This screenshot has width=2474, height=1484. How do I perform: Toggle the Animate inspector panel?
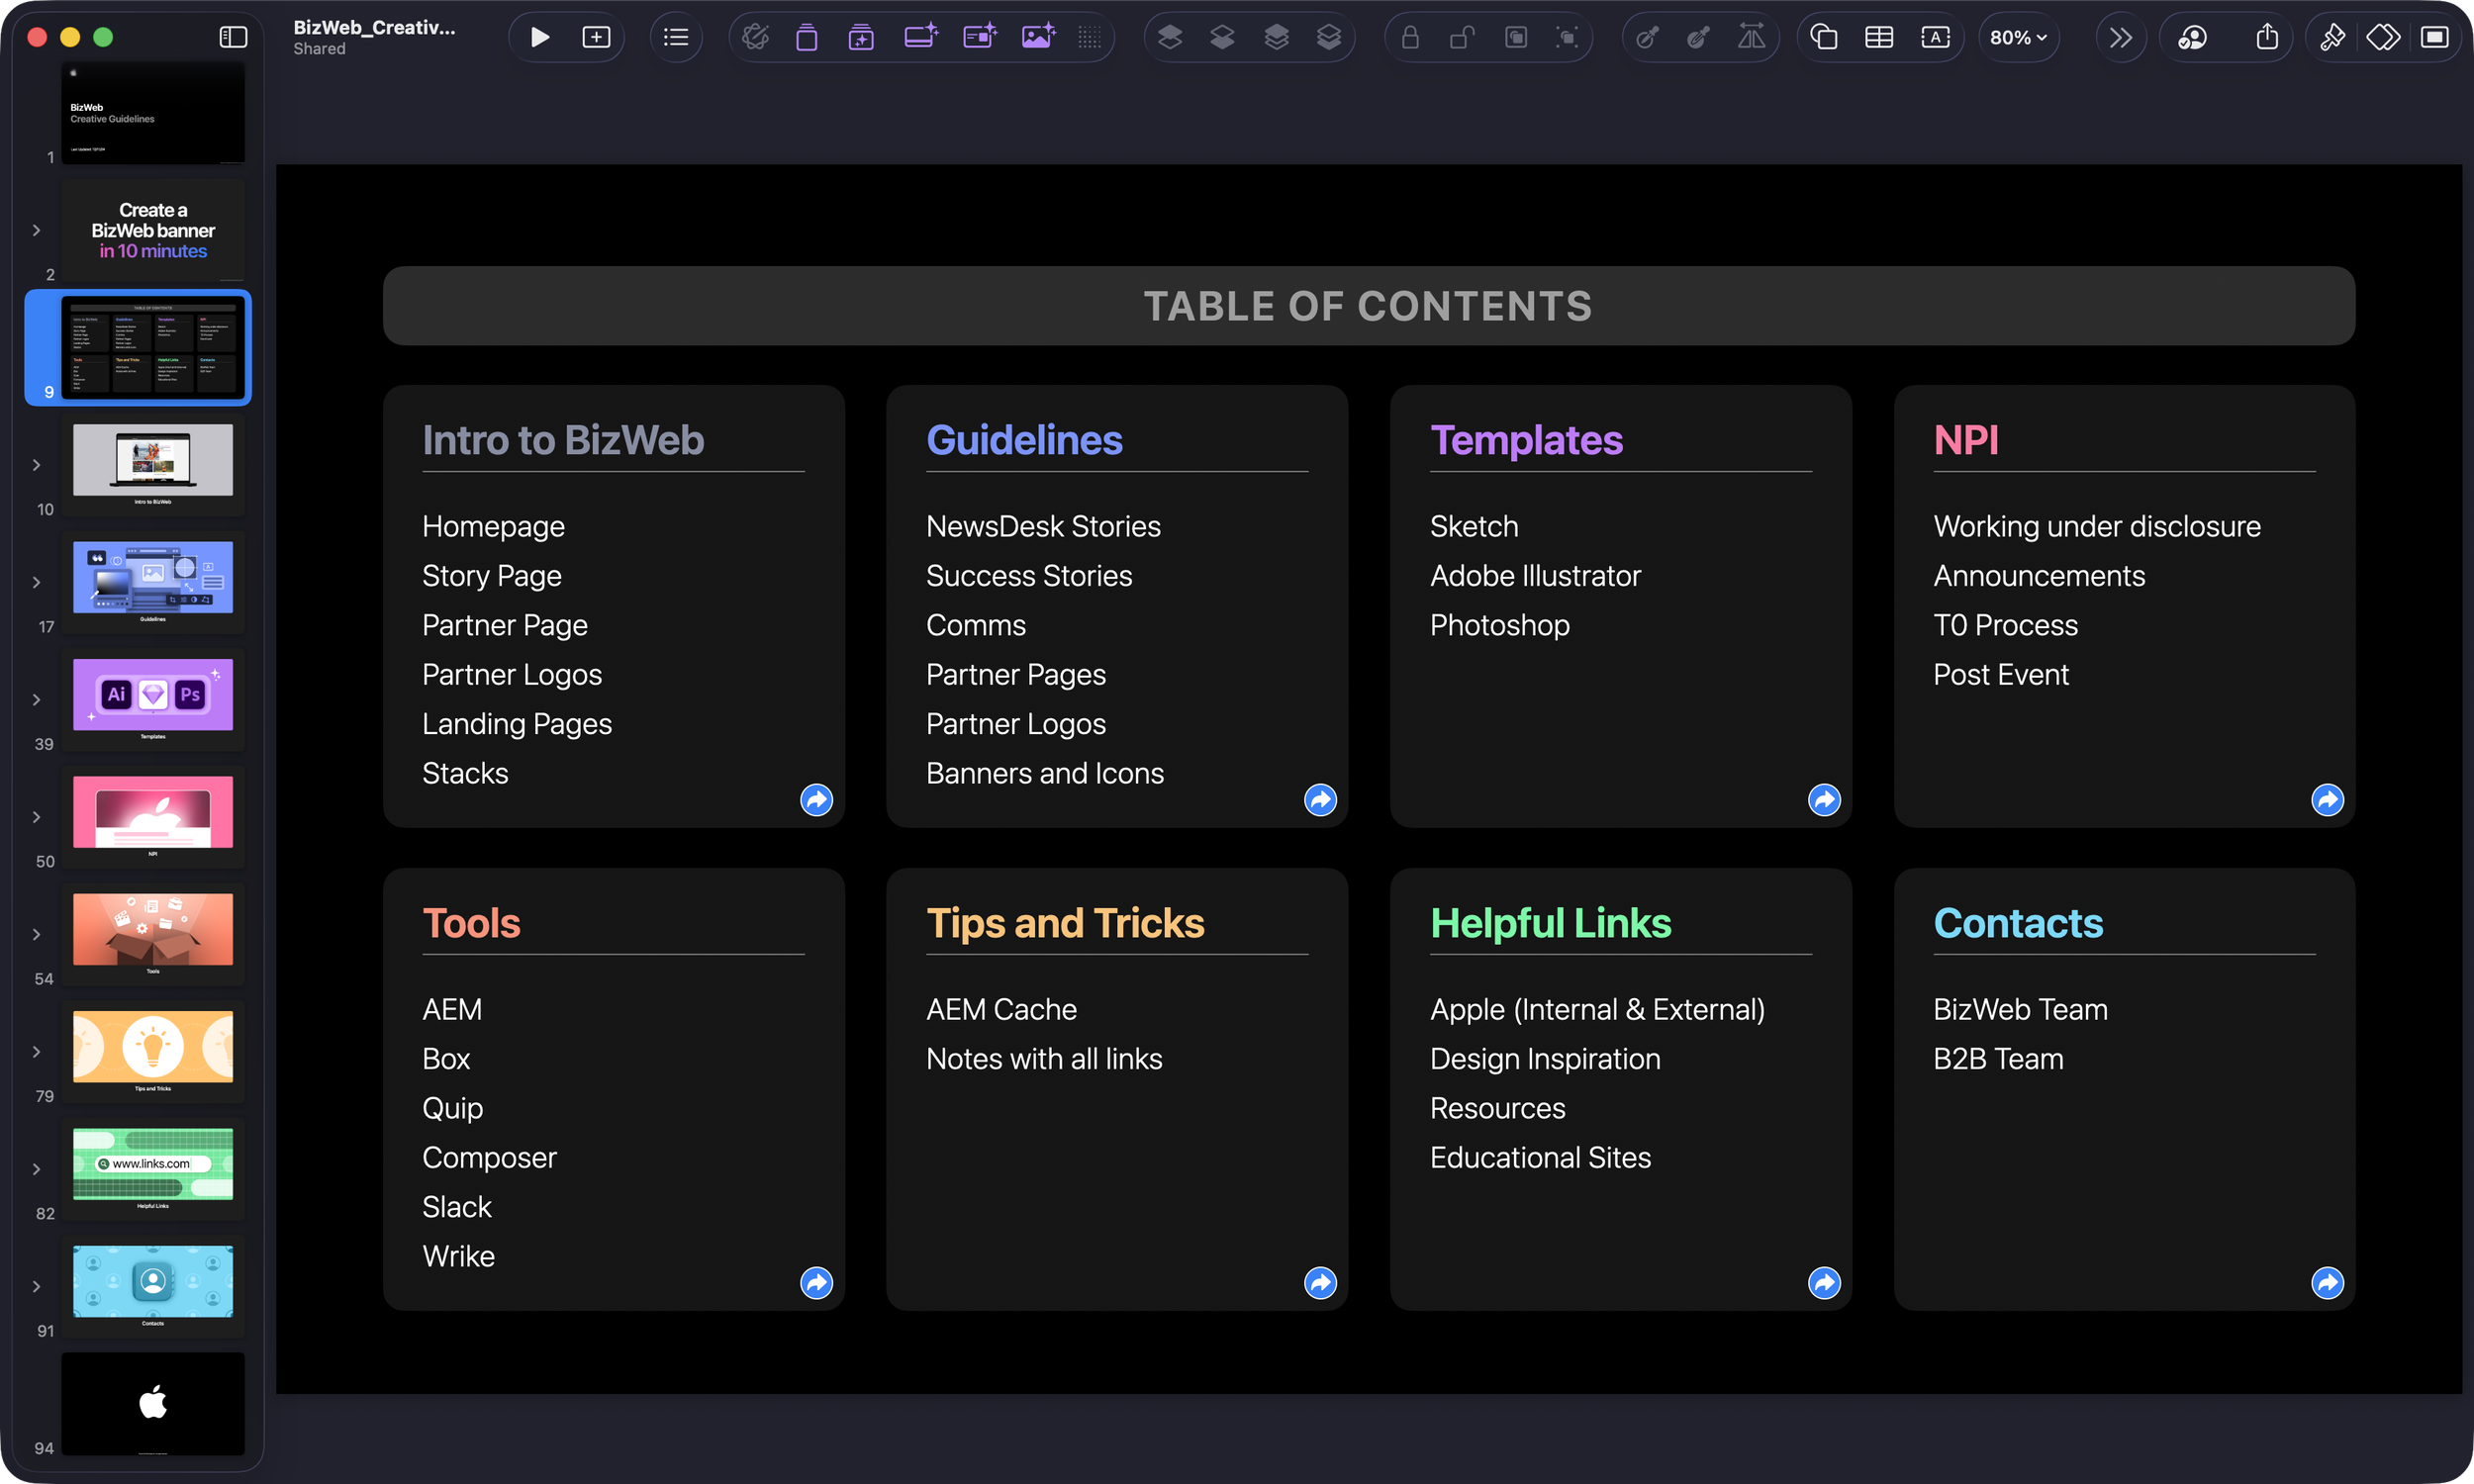coord(2383,38)
